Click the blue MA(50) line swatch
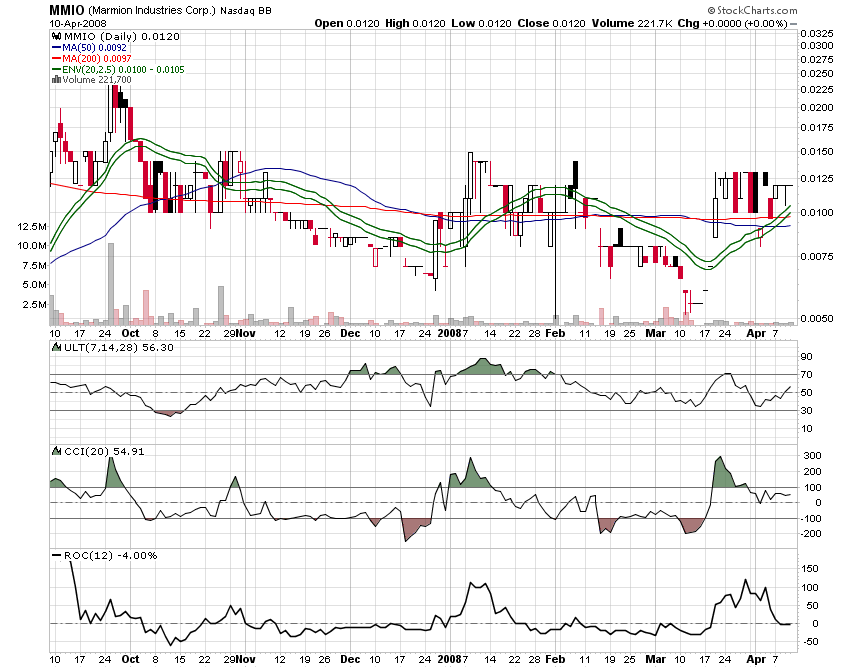This screenshot has height=668, width=850. [56, 48]
